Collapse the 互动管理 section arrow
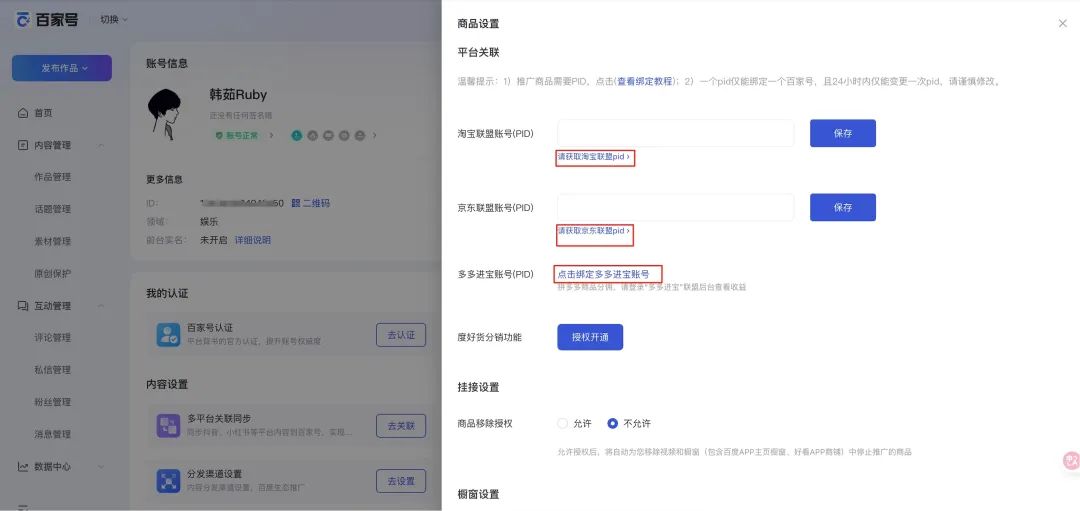Screen dimensions: 1080x511 101,306
